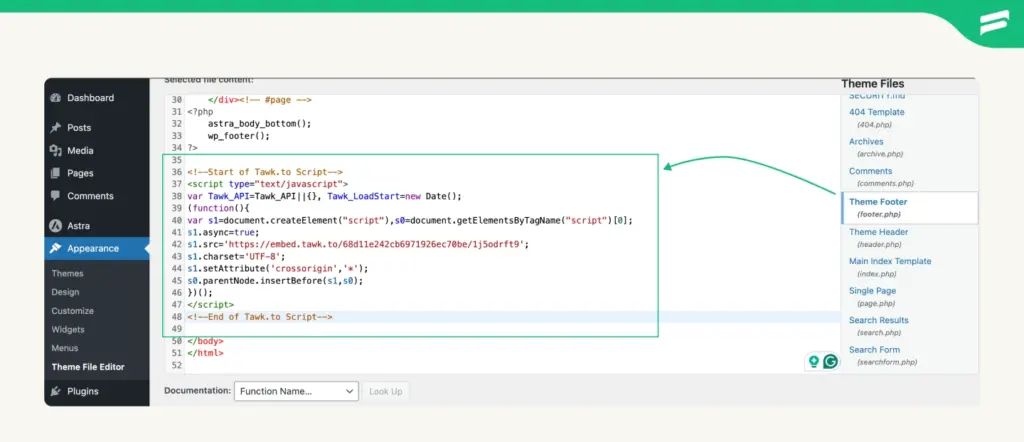The width and height of the screenshot is (1024, 442).
Task: Open the Function Name dropdown
Action: coord(296,392)
